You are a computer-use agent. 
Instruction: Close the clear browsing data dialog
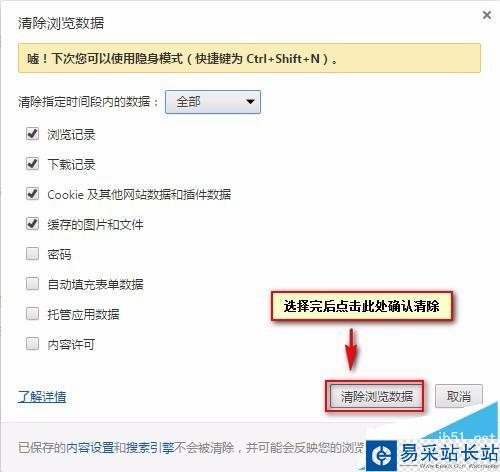click(487, 15)
